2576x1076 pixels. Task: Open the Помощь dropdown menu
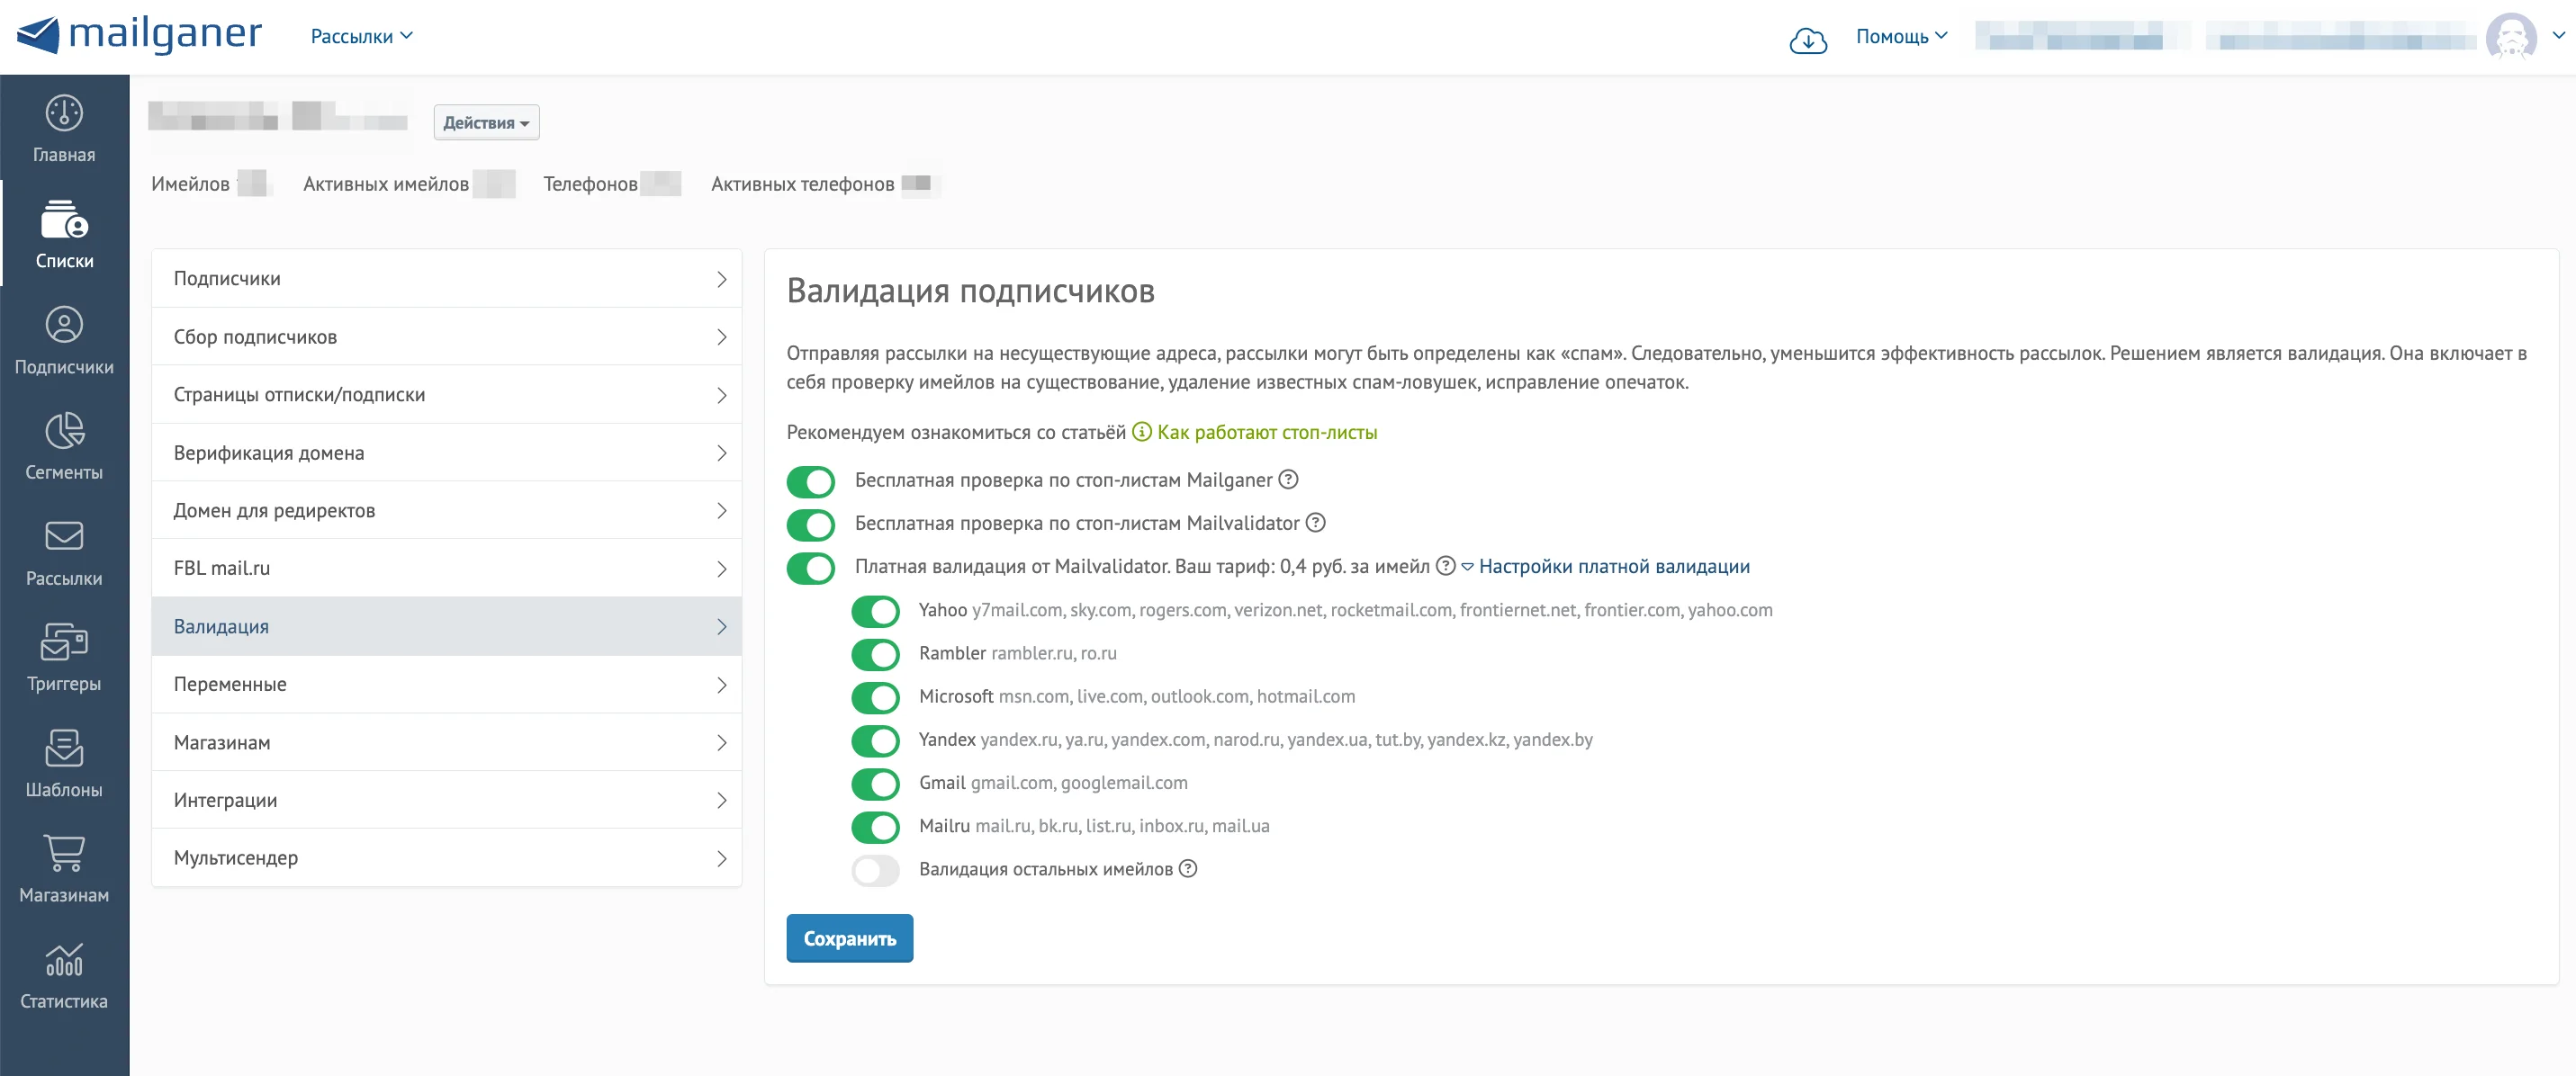[1901, 36]
